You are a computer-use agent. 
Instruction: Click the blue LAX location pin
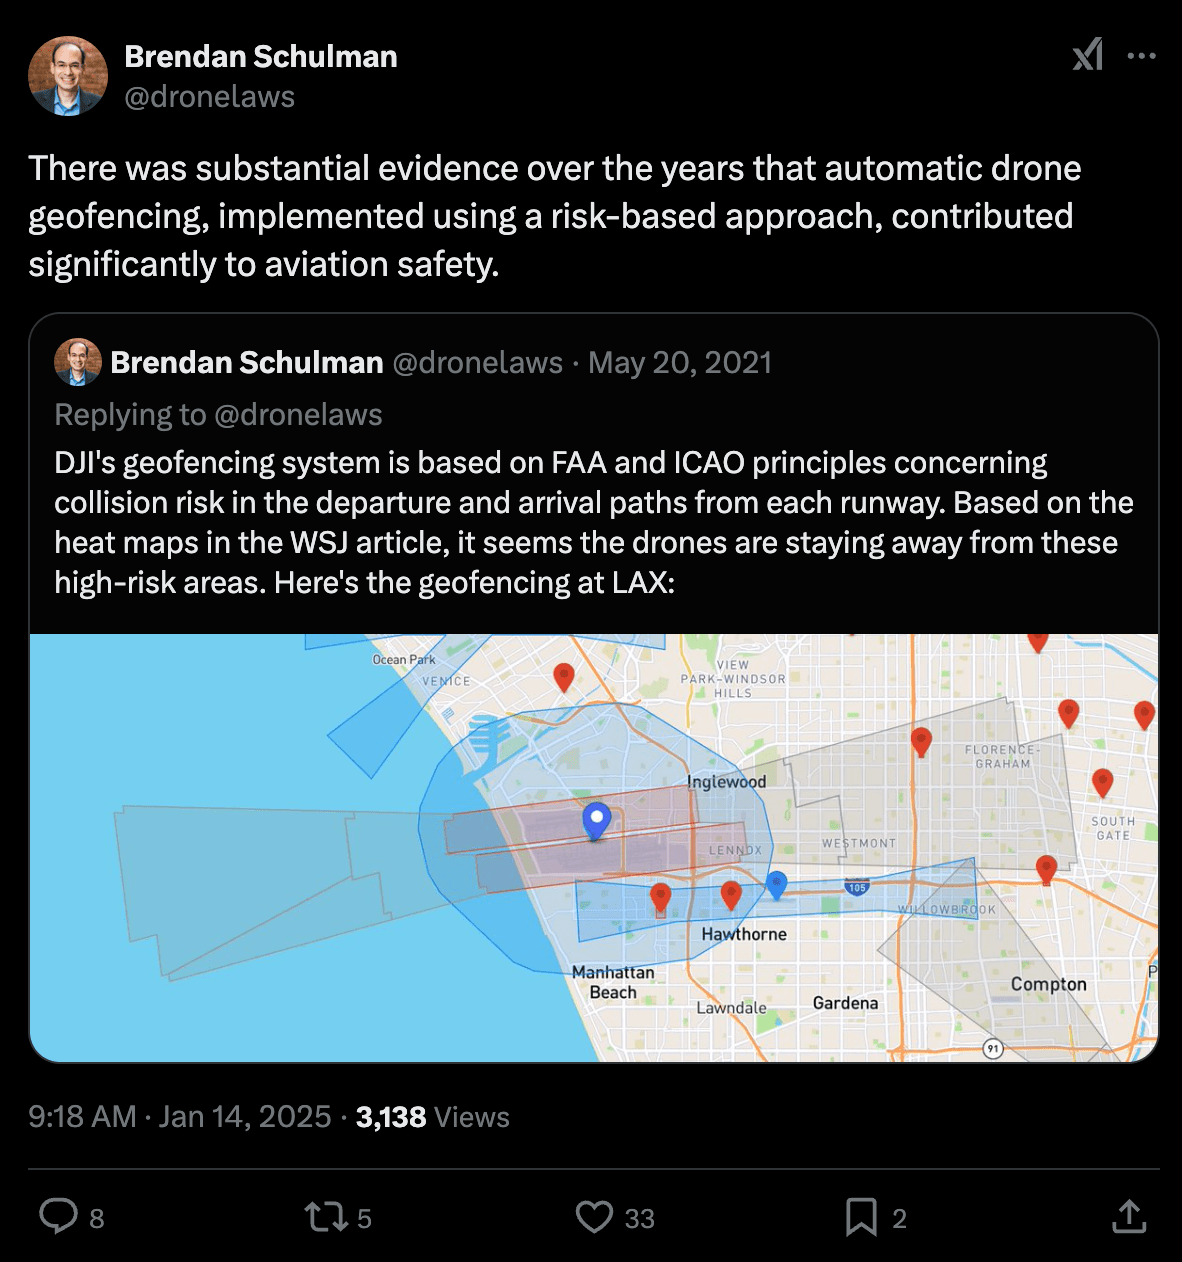click(x=597, y=820)
